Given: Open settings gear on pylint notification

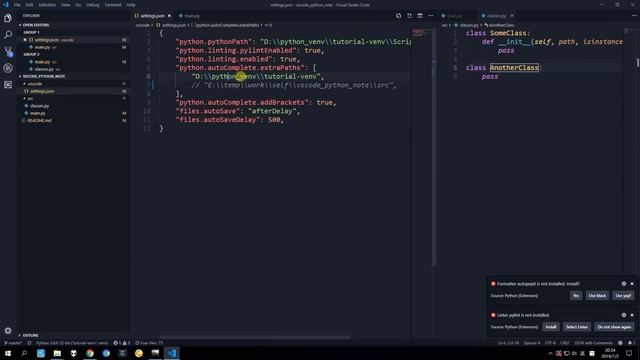Looking at the screenshot, I should pyautogui.click(x=624, y=315).
